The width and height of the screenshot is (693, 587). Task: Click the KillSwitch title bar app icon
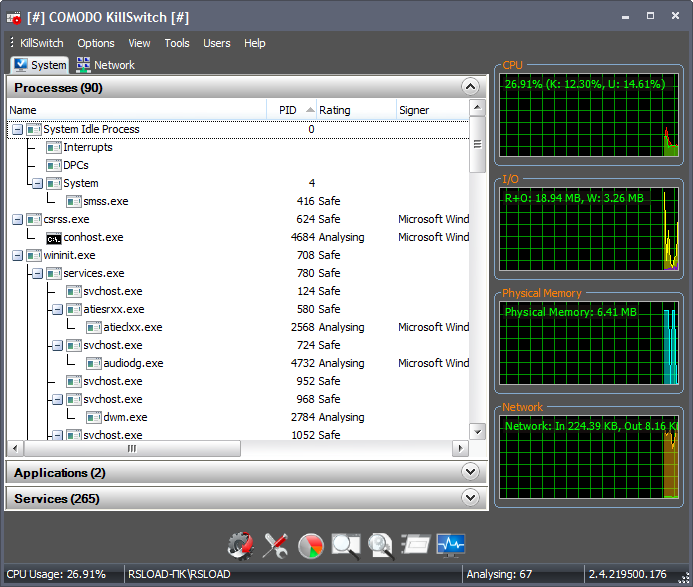click(x=14, y=18)
